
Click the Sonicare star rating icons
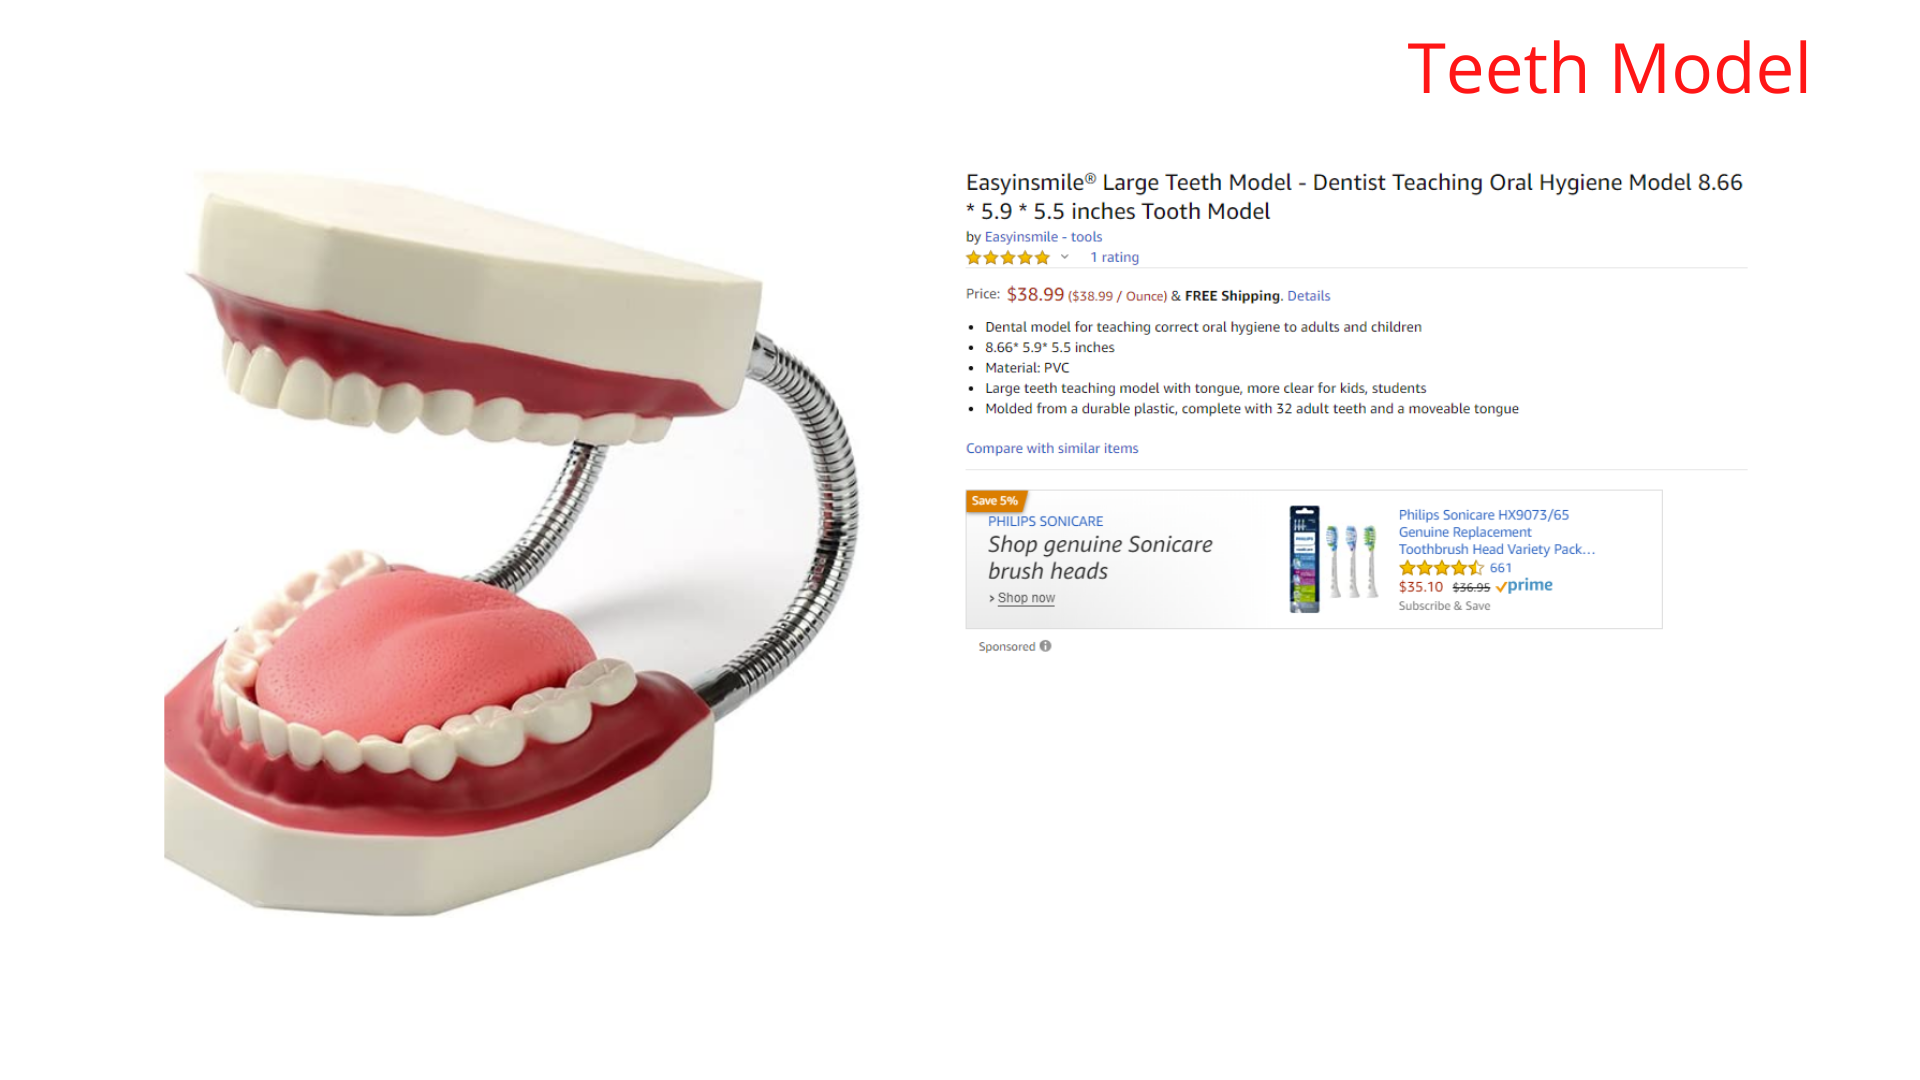pyautogui.click(x=1441, y=568)
